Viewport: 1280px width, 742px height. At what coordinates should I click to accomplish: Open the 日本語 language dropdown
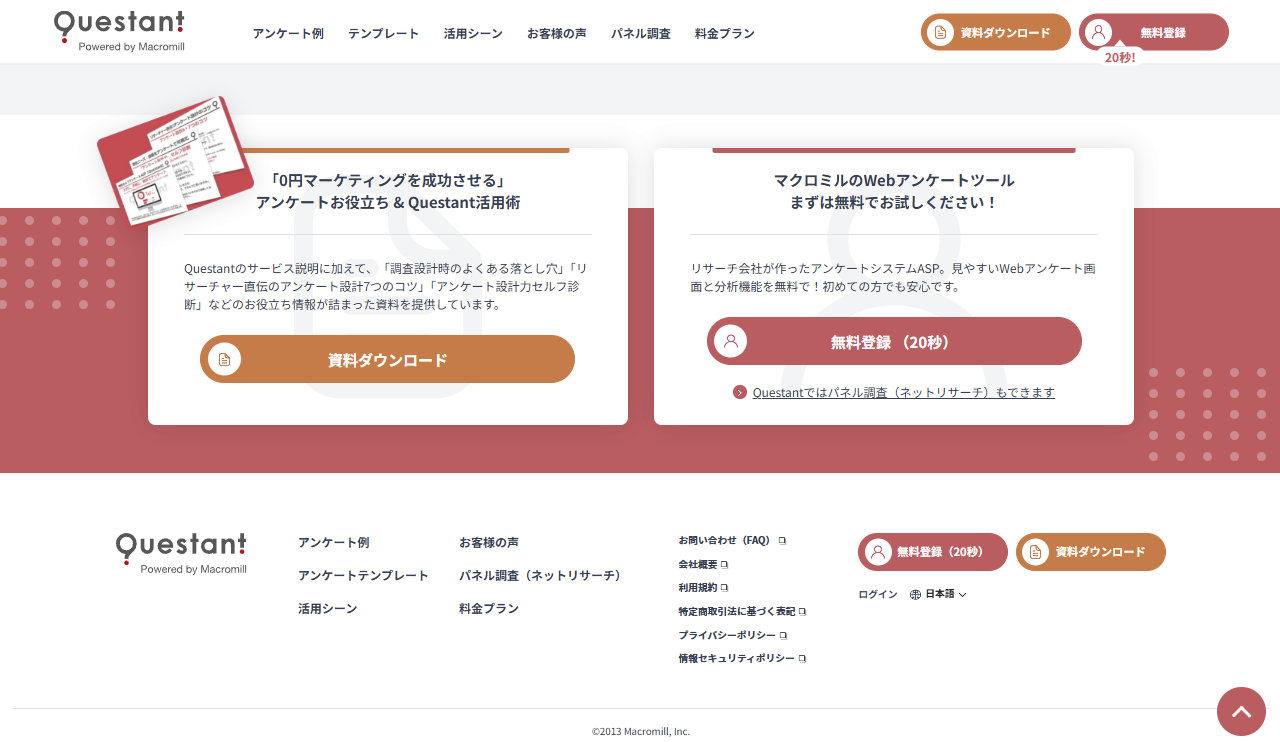tap(938, 594)
